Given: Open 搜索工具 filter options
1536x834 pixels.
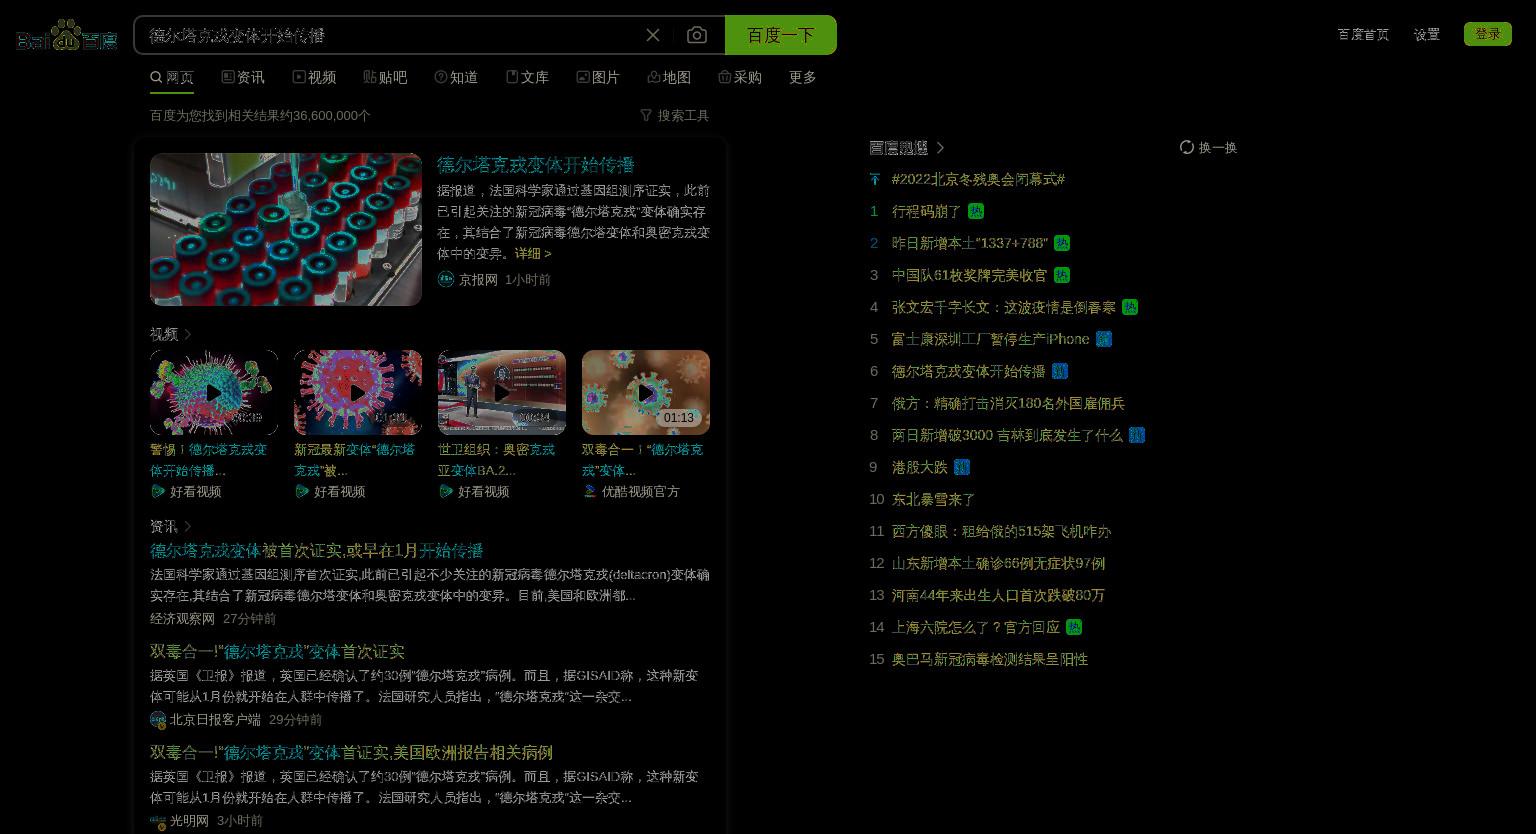Looking at the screenshot, I should pos(675,115).
